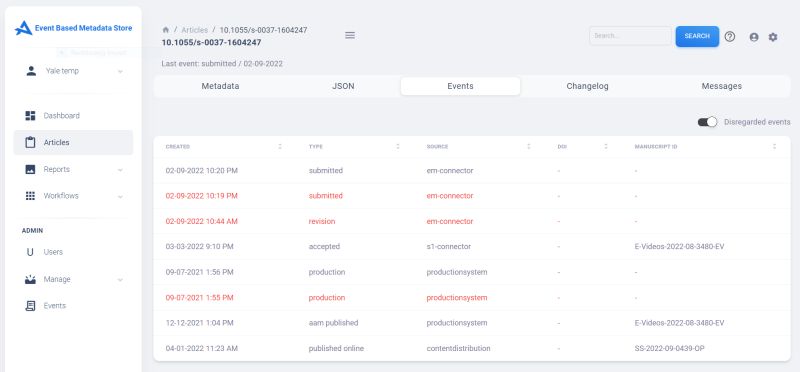Select the Events tab

(460, 86)
